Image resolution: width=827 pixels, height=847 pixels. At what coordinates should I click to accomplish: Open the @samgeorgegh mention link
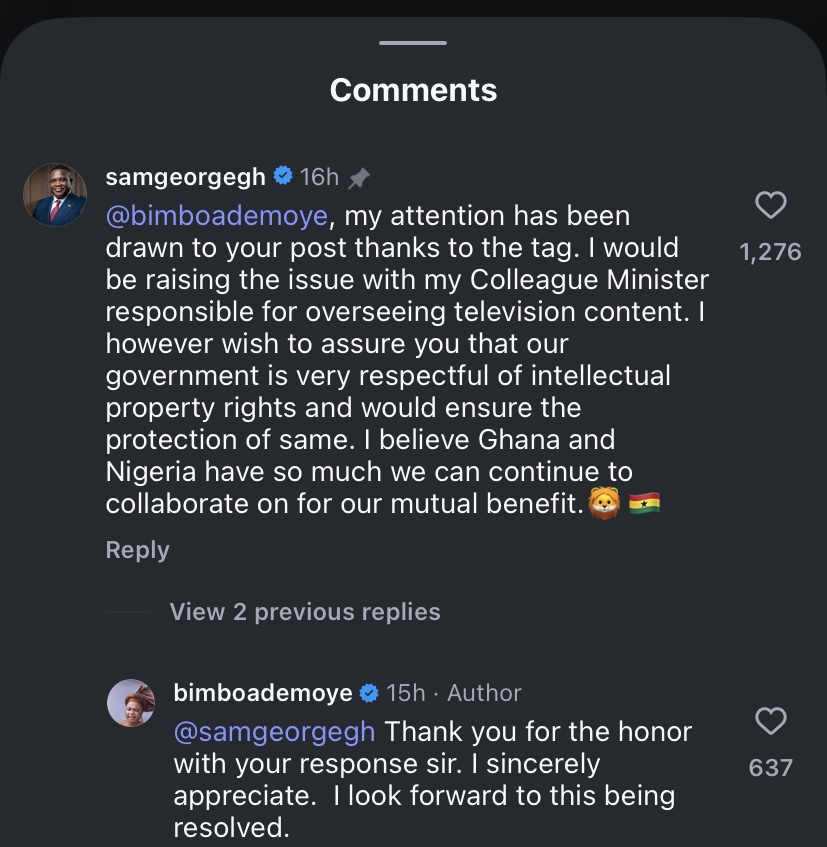pyautogui.click(x=274, y=732)
